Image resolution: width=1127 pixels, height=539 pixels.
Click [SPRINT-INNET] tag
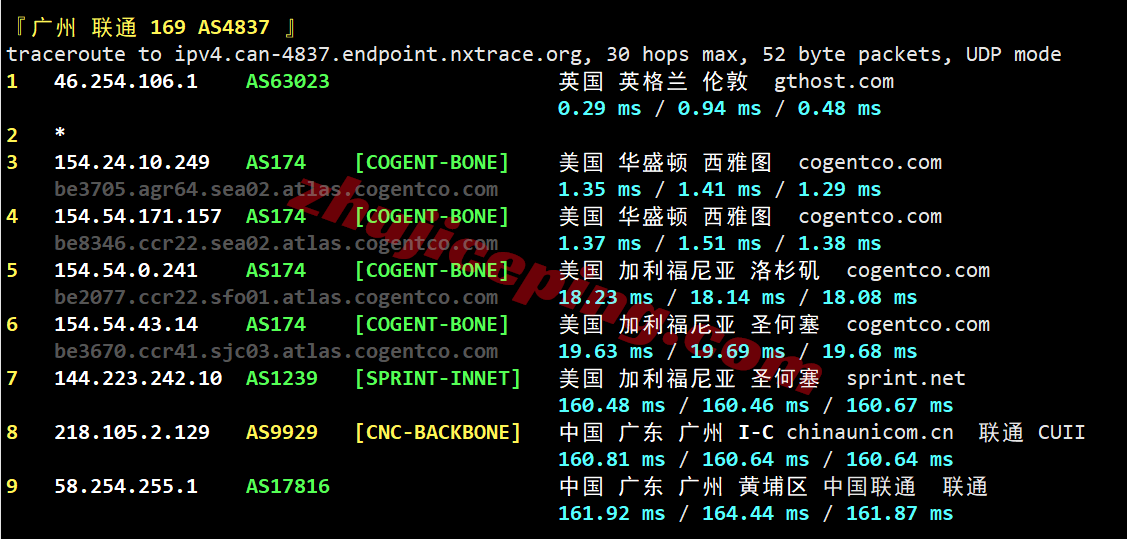coord(437,378)
